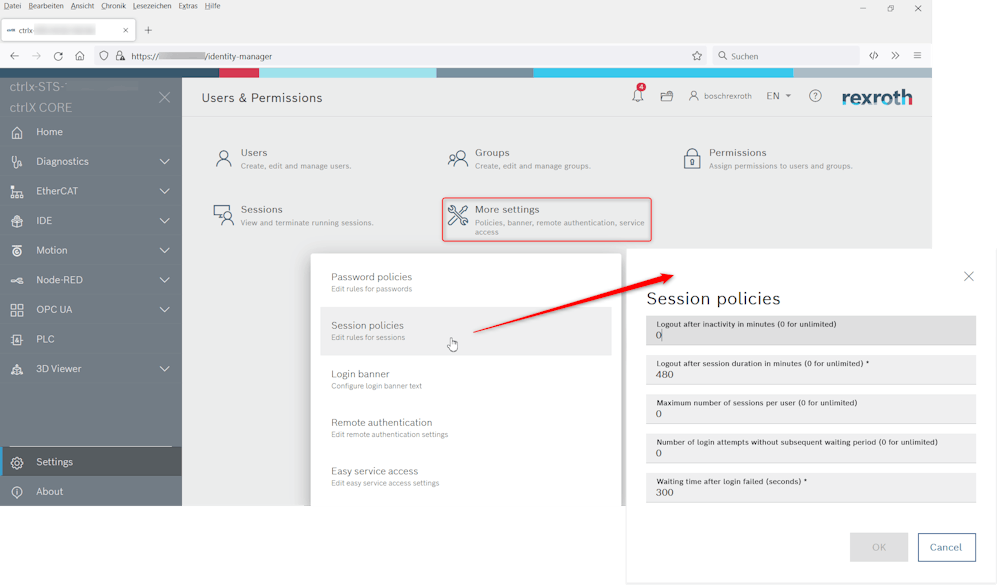The width and height of the screenshot is (999, 587).
Task: Click the Logout after inactivity minutes field
Action: pyautogui.click(x=810, y=335)
